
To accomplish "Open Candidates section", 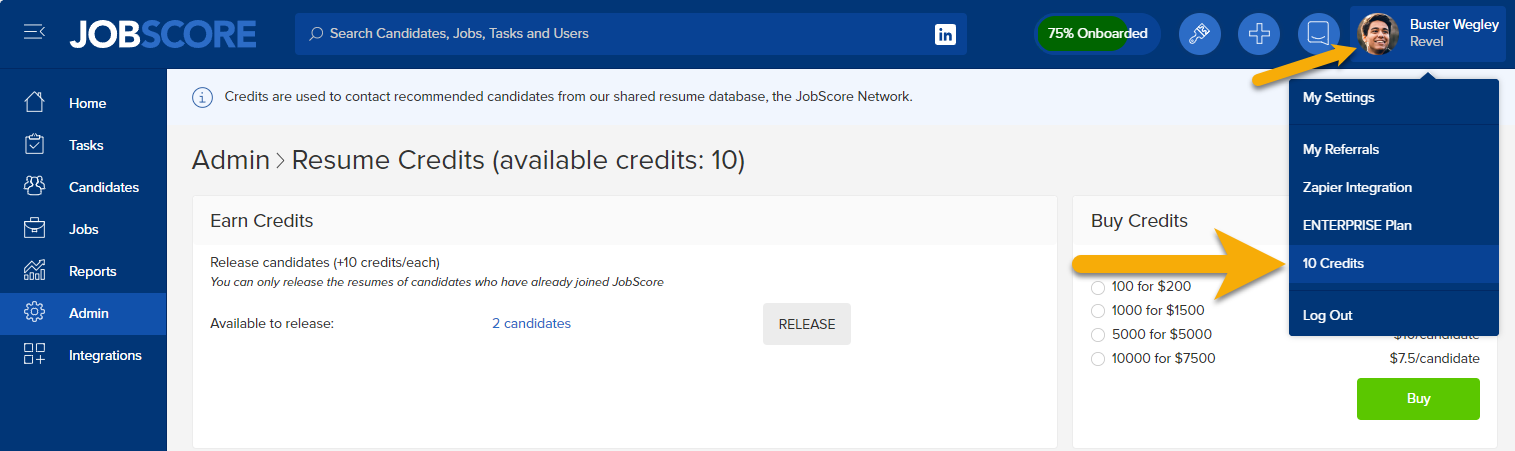I will tap(83, 187).
